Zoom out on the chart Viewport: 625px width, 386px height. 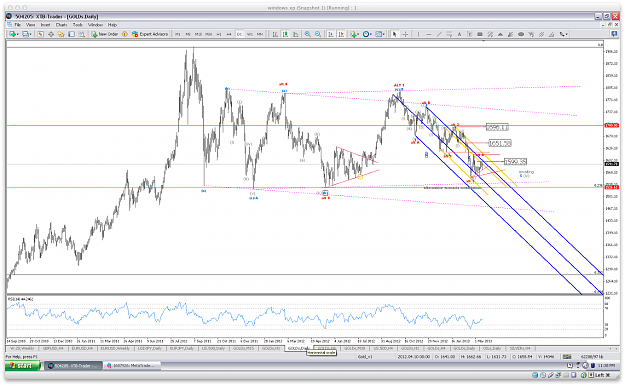point(318,34)
